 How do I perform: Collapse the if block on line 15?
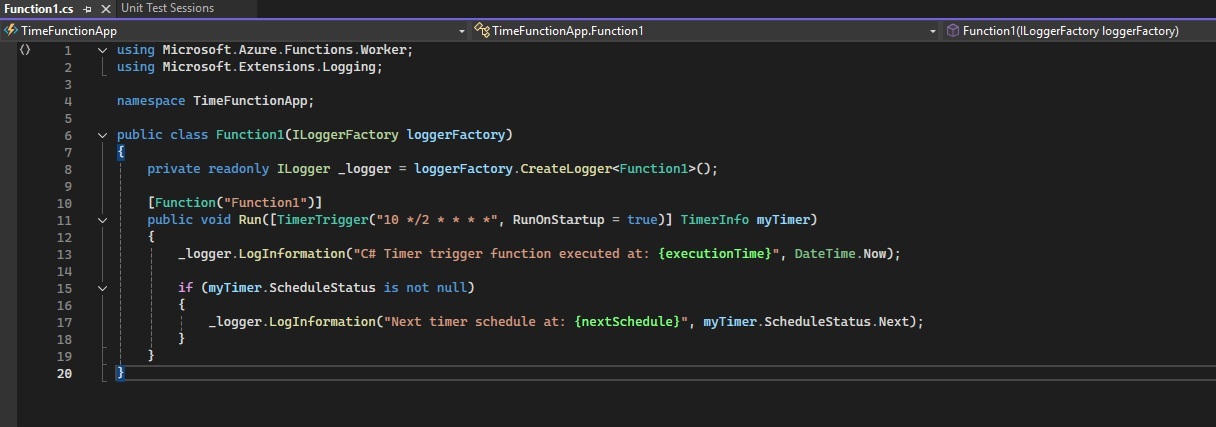pyautogui.click(x=103, y=288)
